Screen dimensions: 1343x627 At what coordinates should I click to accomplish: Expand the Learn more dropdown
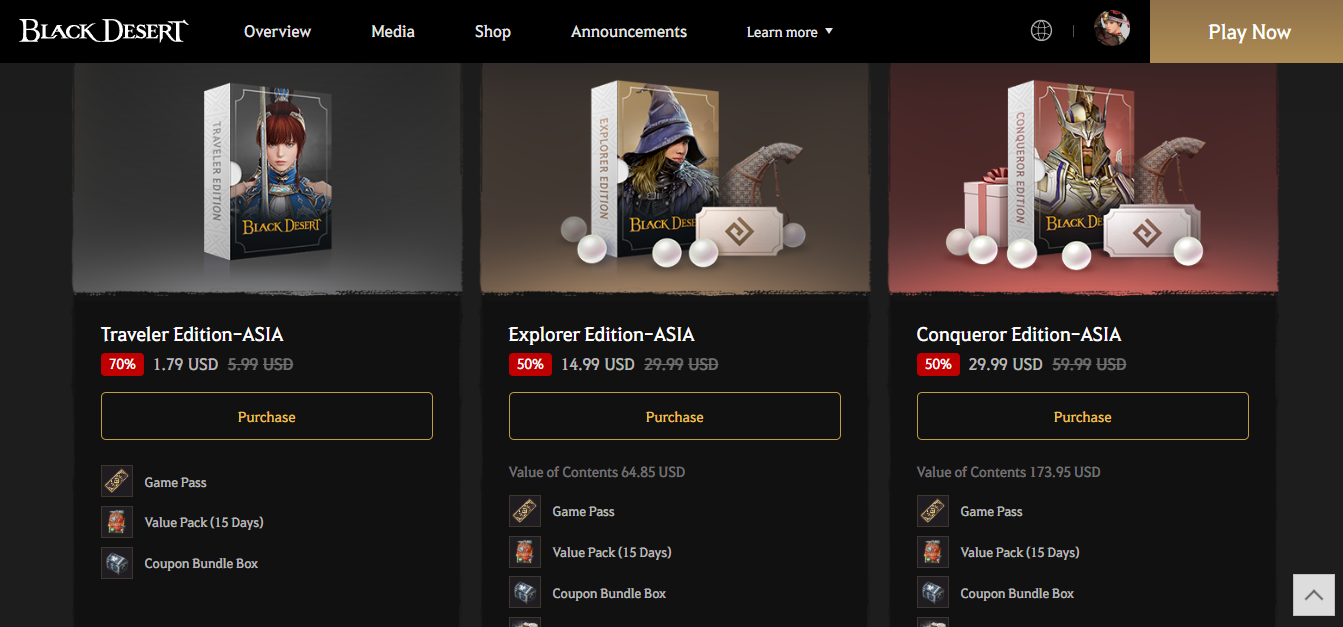789,32
